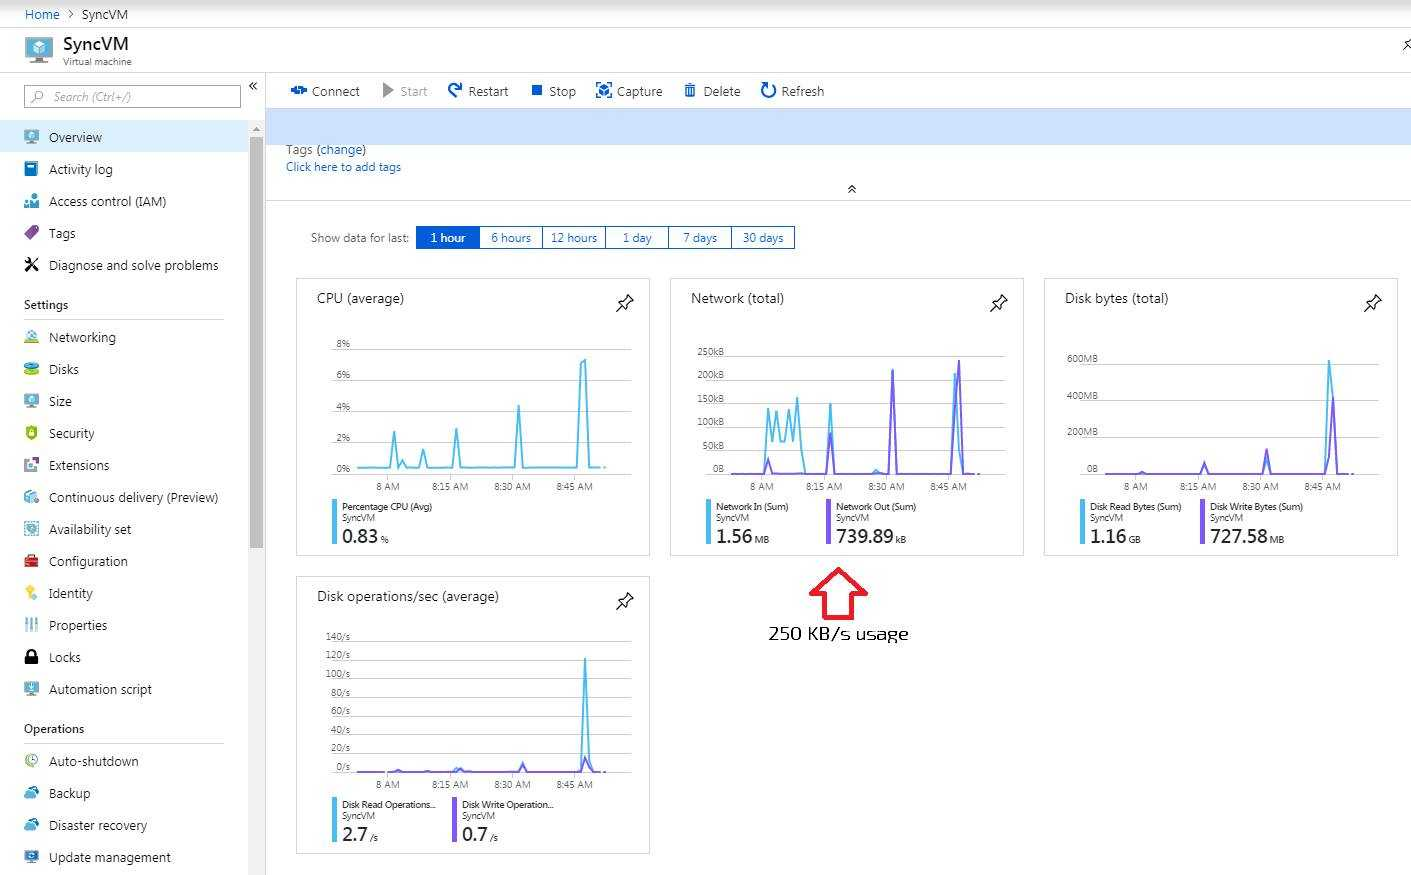Open Networking settings

pos(124,337)
